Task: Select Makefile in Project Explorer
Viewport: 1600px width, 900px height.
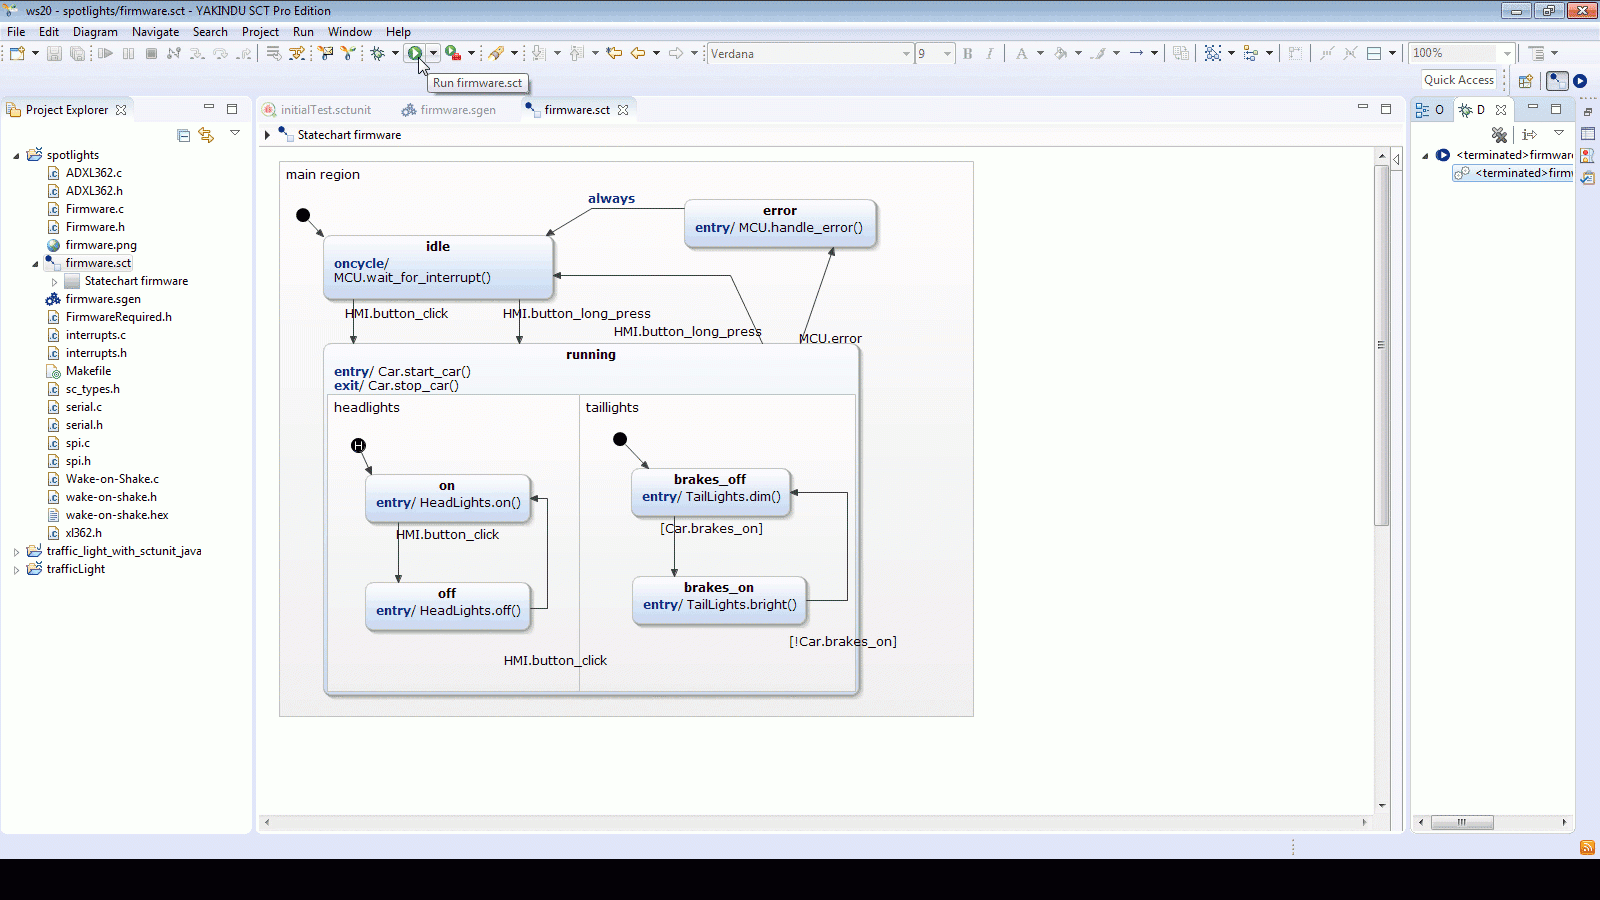Action: (88, 371)
